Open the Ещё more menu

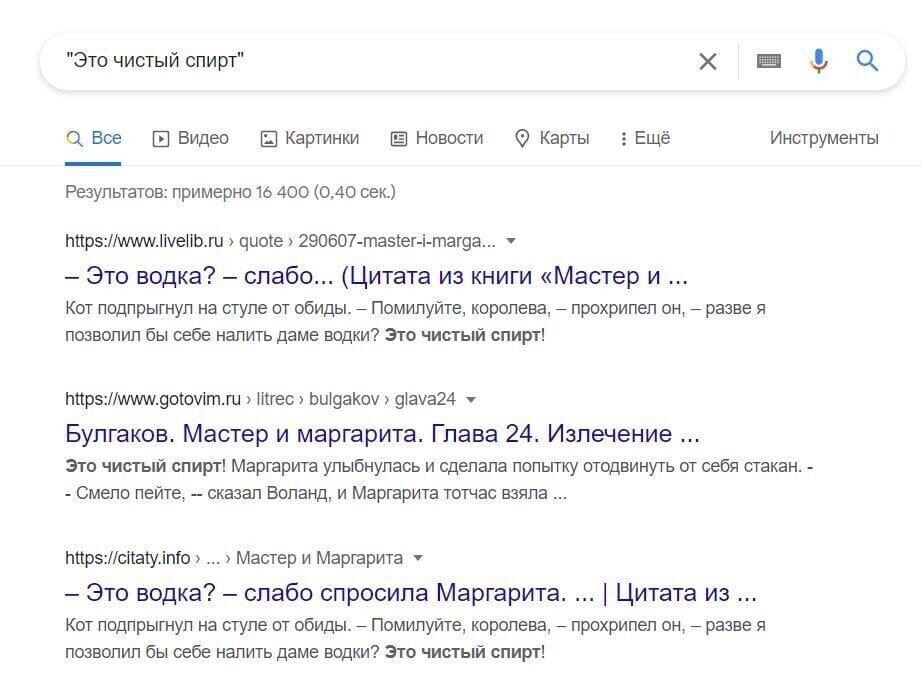(x=645, y=139)
